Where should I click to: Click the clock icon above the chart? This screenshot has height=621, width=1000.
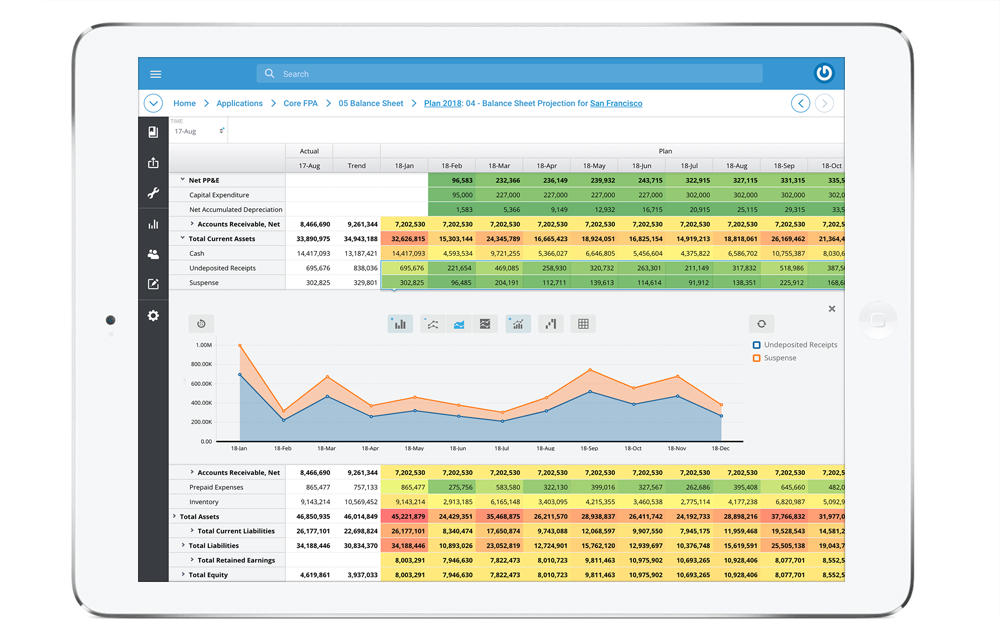pos(202,324)
